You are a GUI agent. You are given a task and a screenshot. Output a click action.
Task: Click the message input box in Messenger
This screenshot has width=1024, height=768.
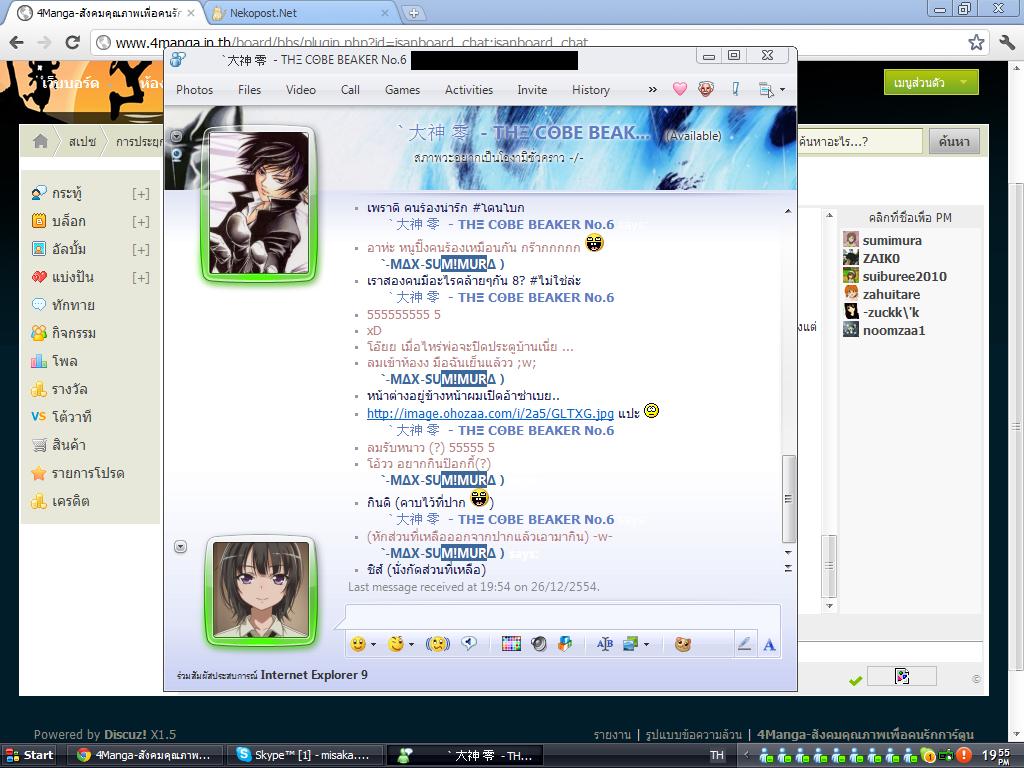coord(562,617)
